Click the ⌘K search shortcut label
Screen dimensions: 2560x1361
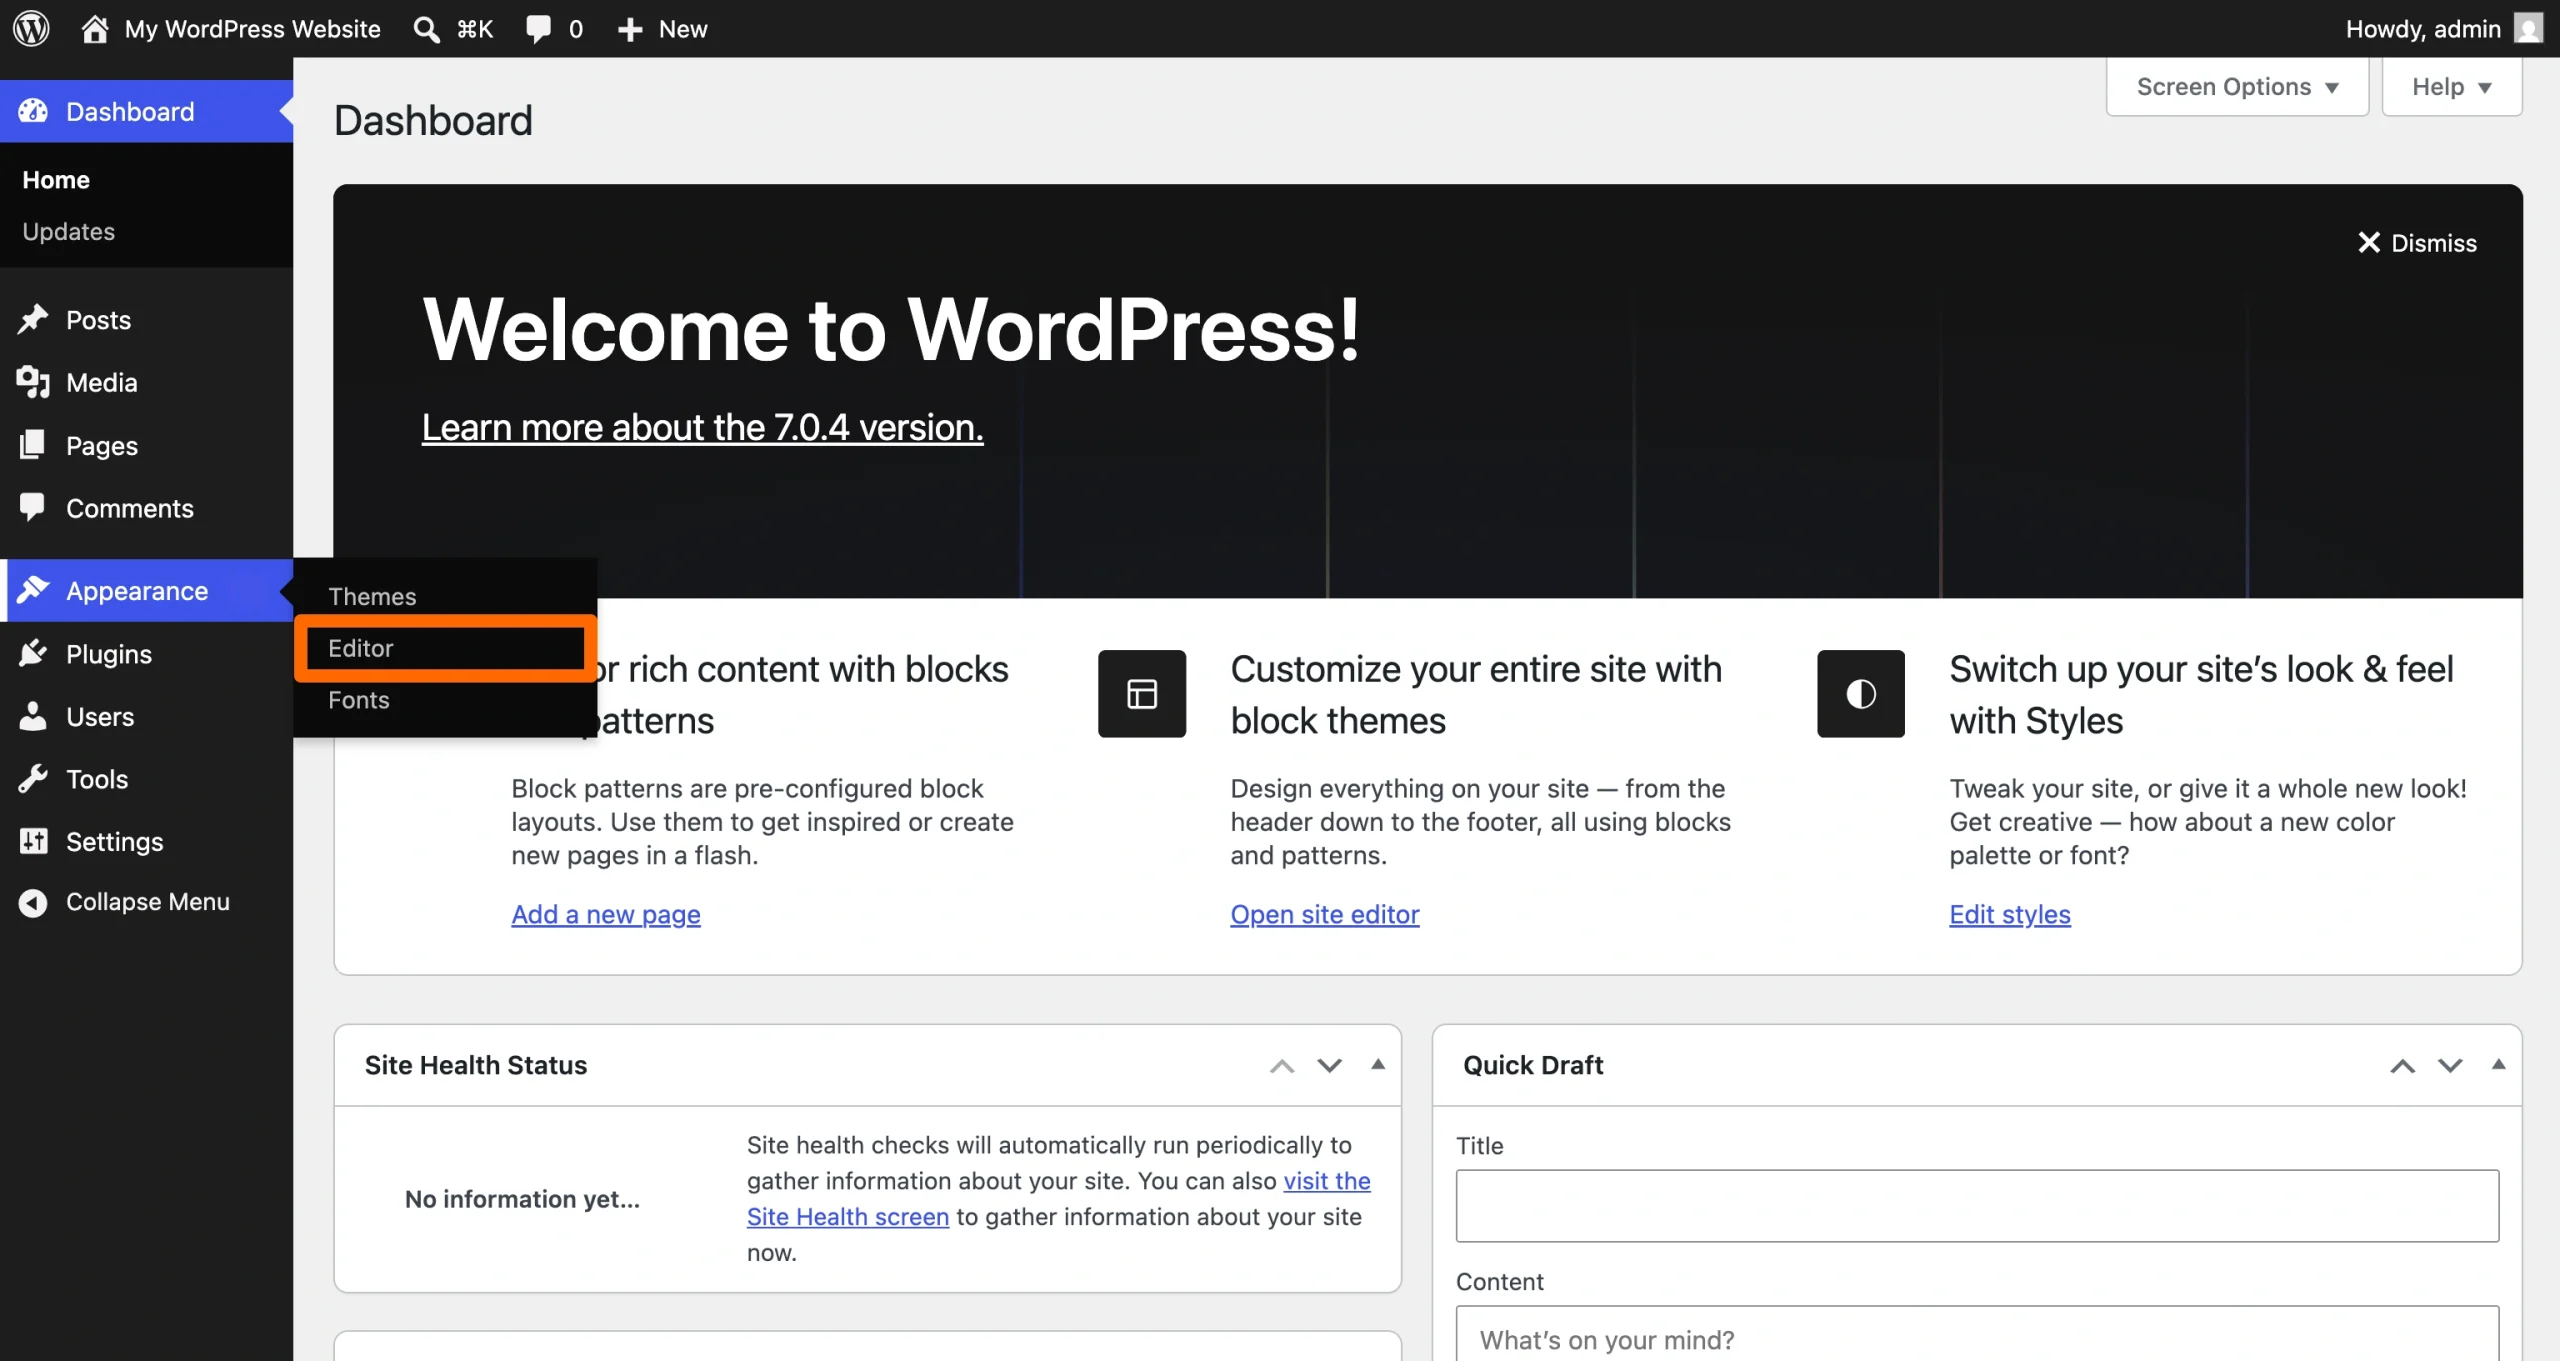(475, 29)
